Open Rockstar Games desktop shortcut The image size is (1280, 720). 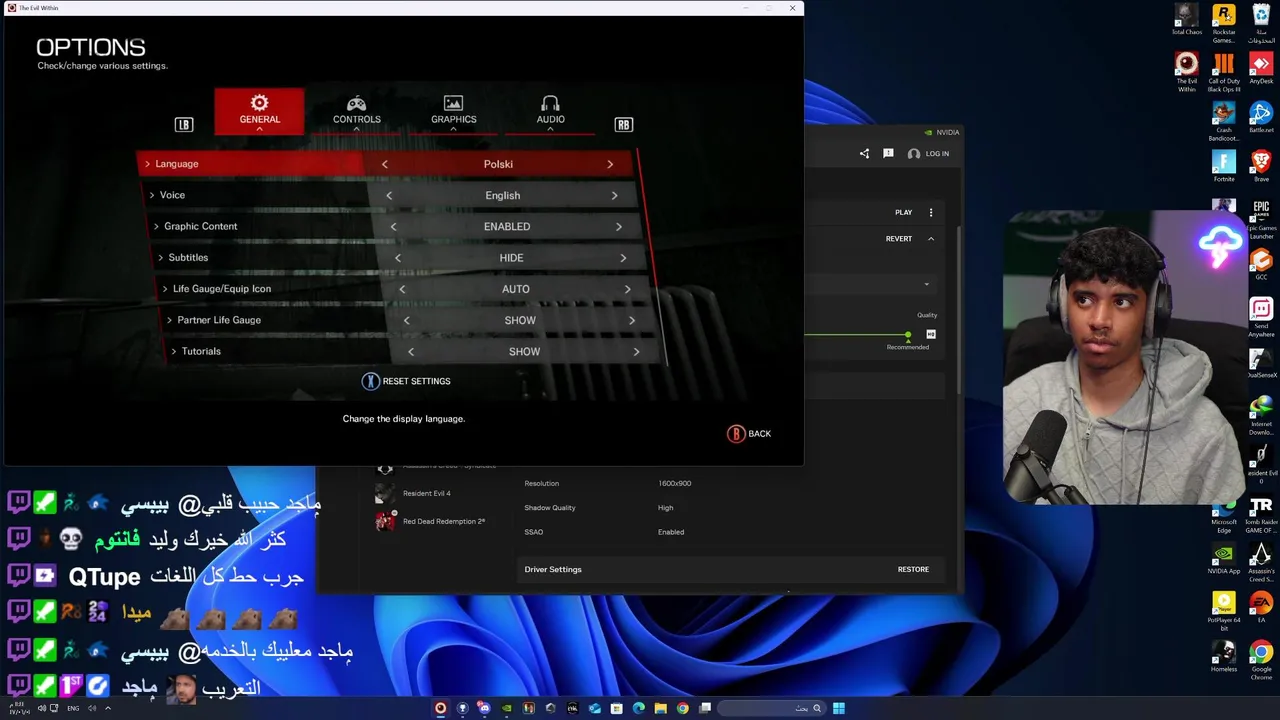[x=1224, y=23]
